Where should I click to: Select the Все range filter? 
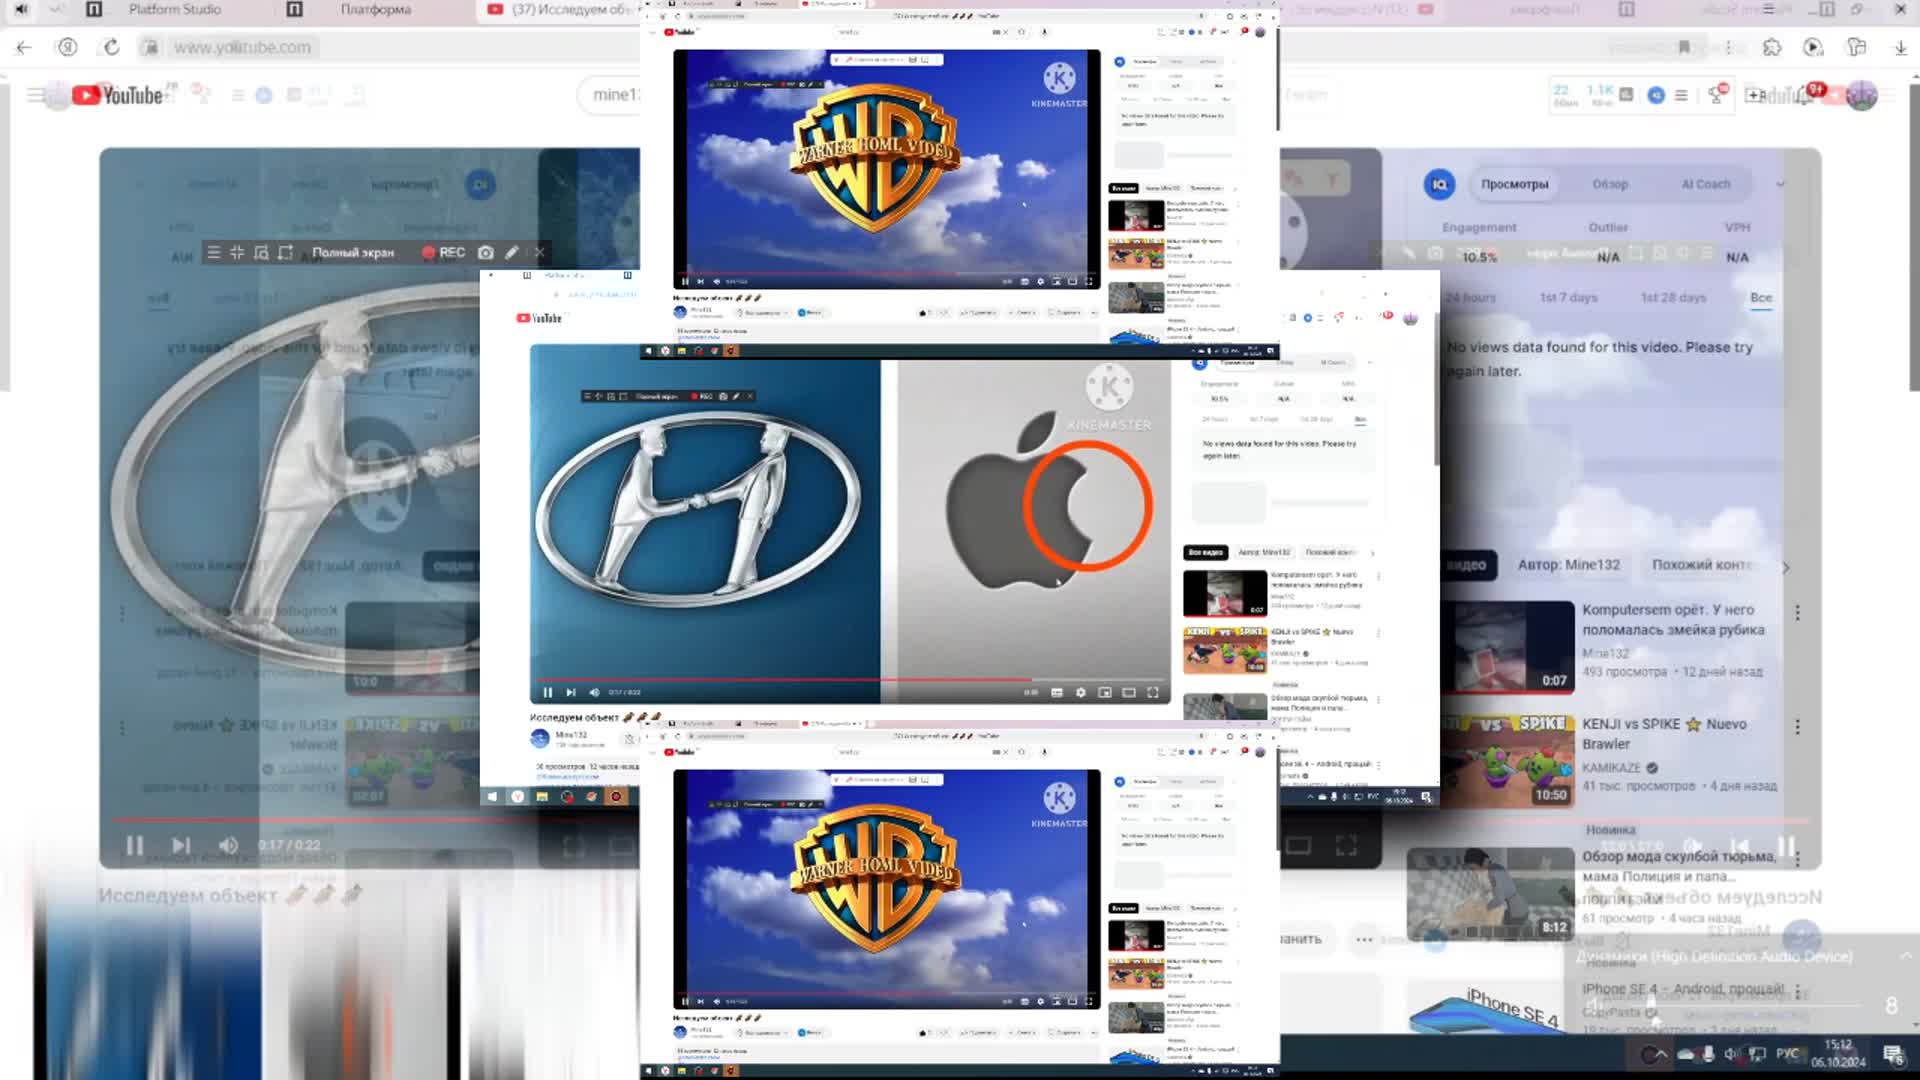(1761, 298)
